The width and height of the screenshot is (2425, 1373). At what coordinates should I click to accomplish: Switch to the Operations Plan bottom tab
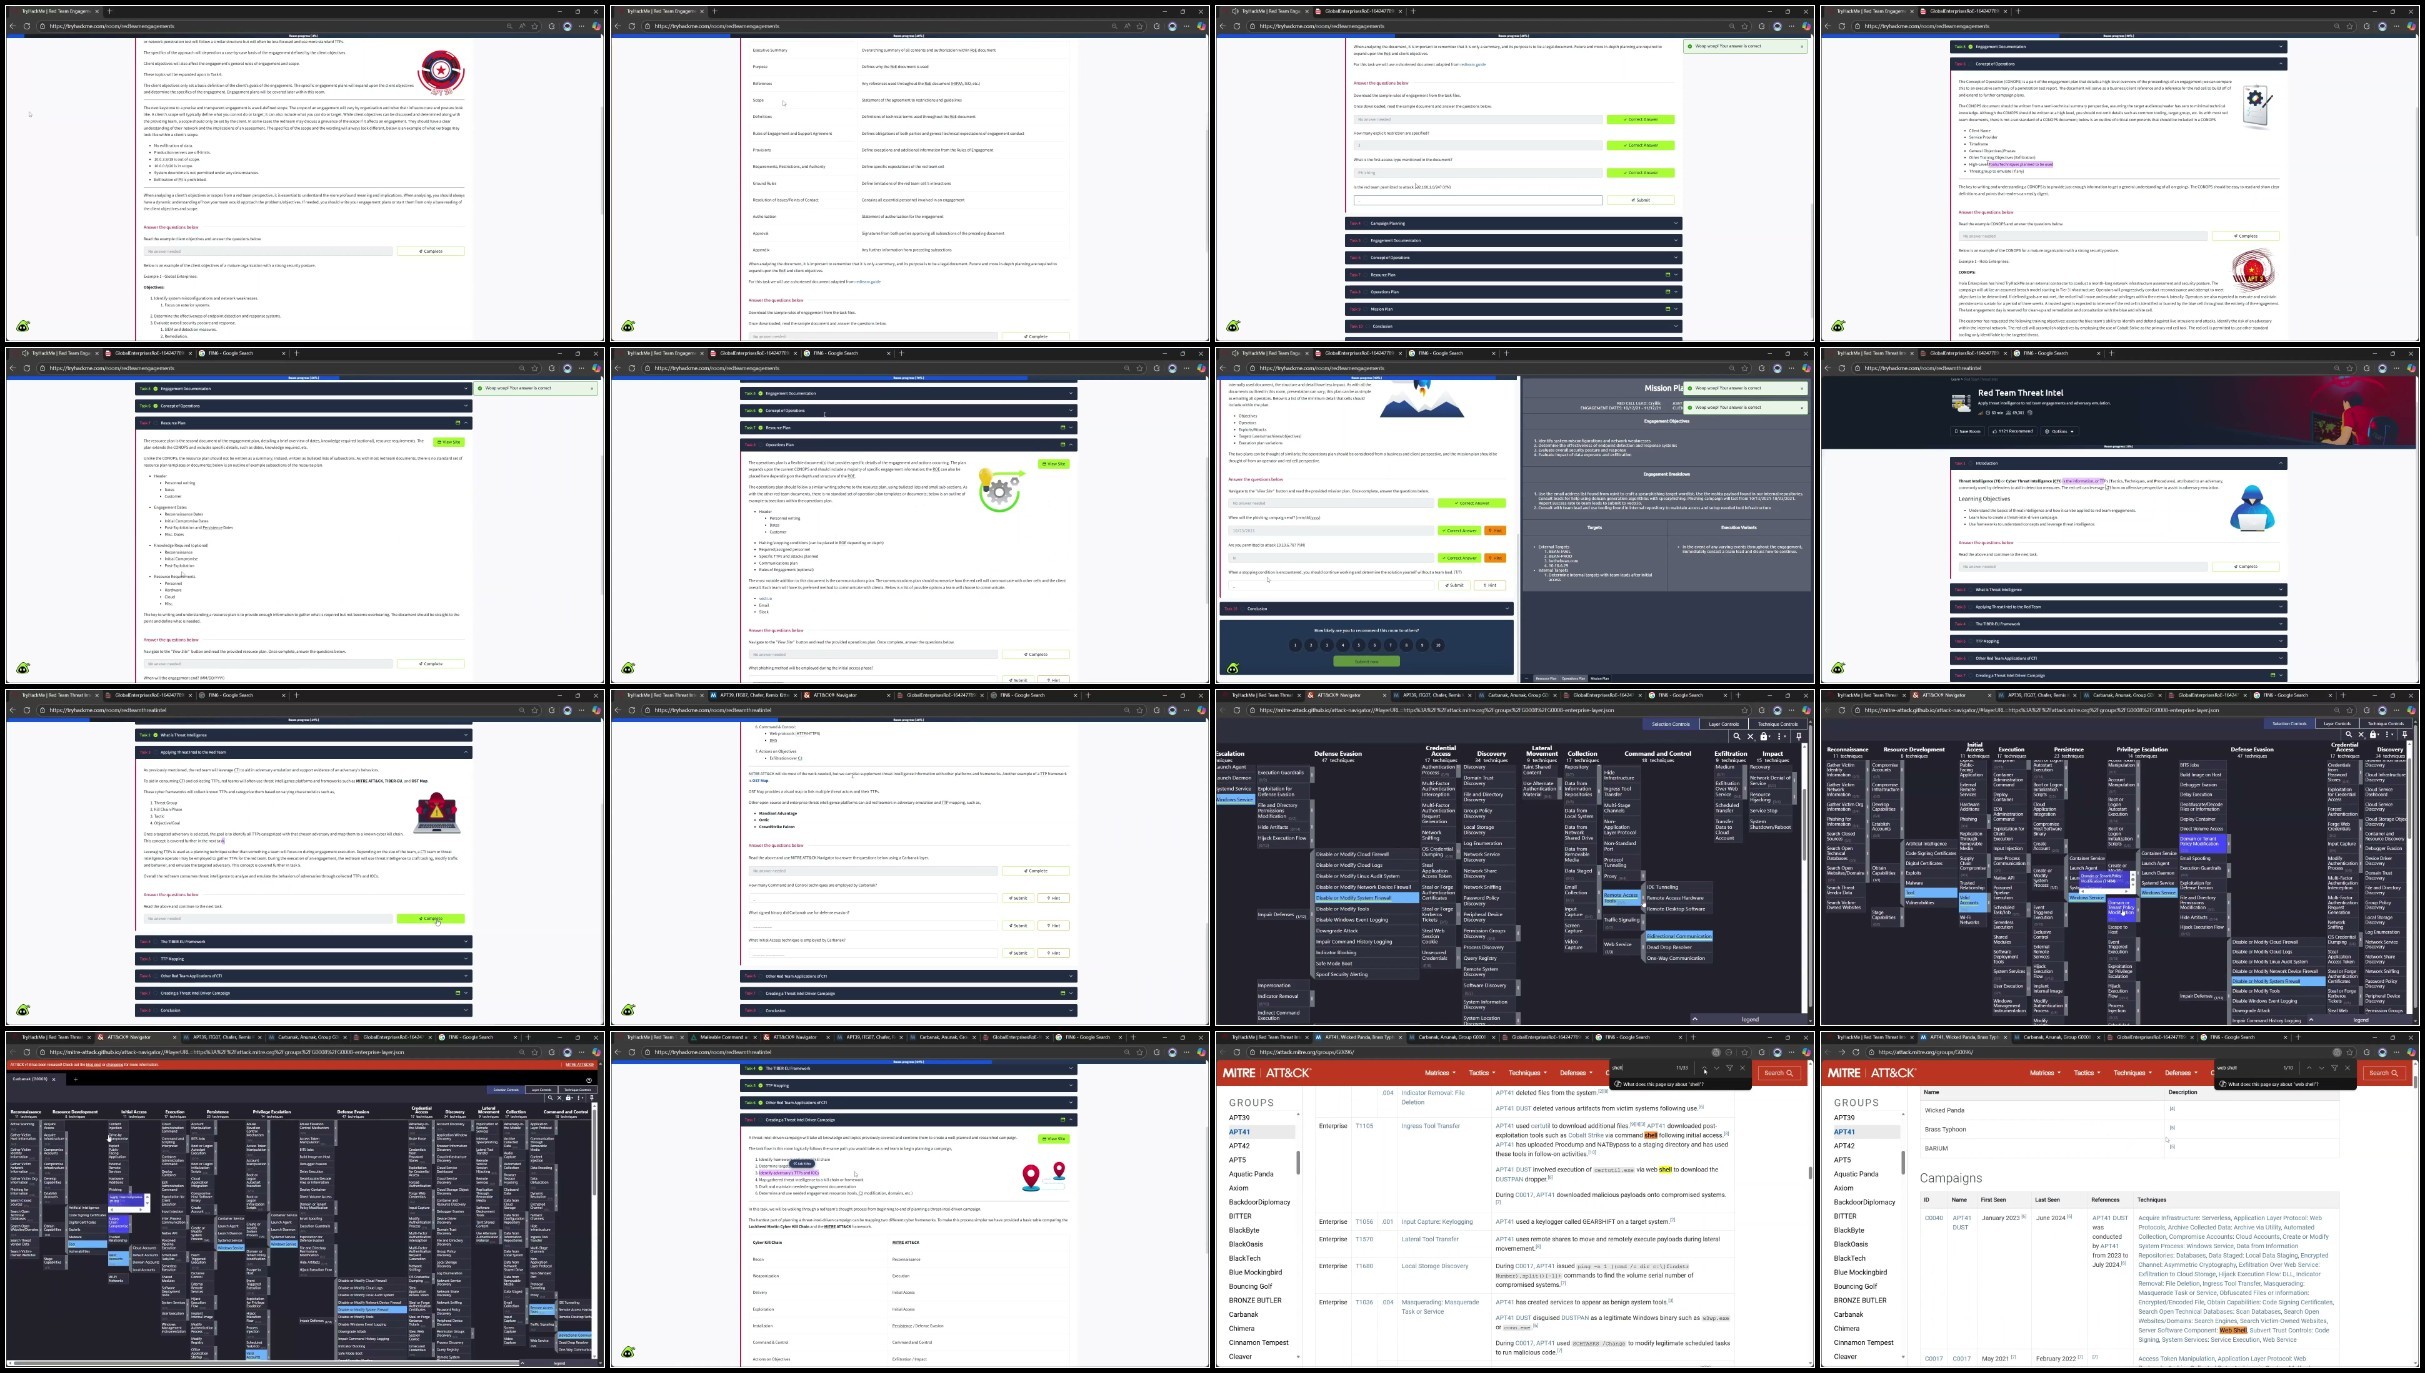[1572, 678]
